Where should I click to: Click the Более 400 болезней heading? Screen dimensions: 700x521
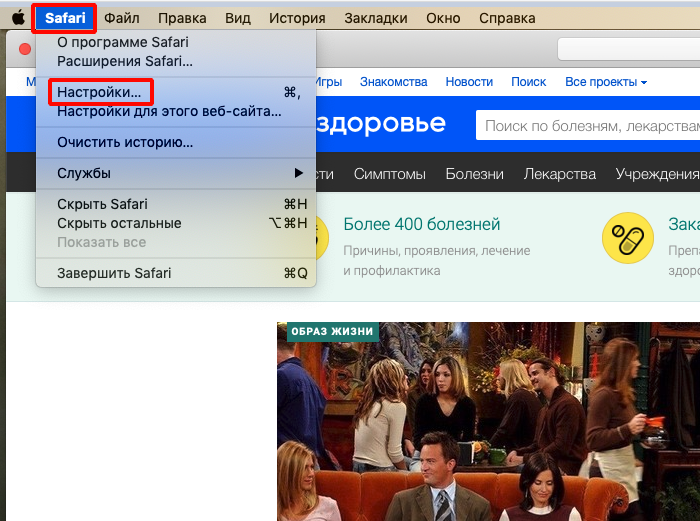coord(421,224)
